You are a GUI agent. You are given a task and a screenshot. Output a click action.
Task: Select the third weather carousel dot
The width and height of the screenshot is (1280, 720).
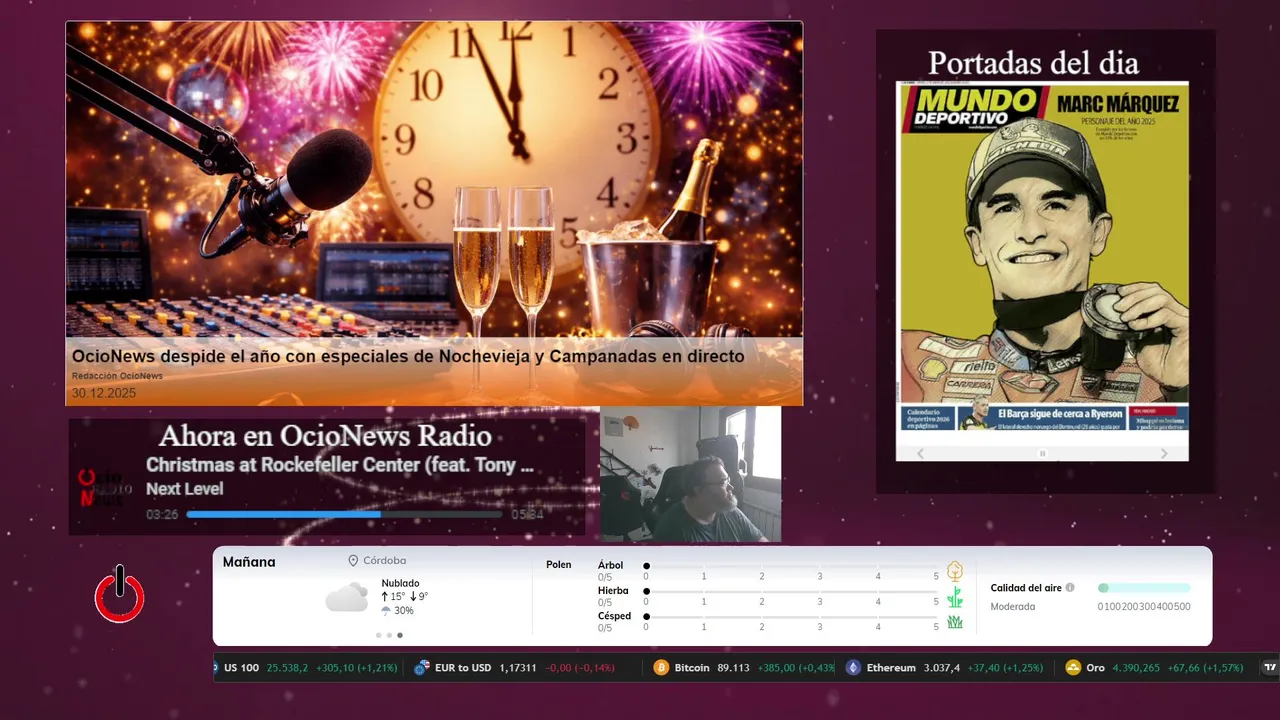tap(400, 635)
